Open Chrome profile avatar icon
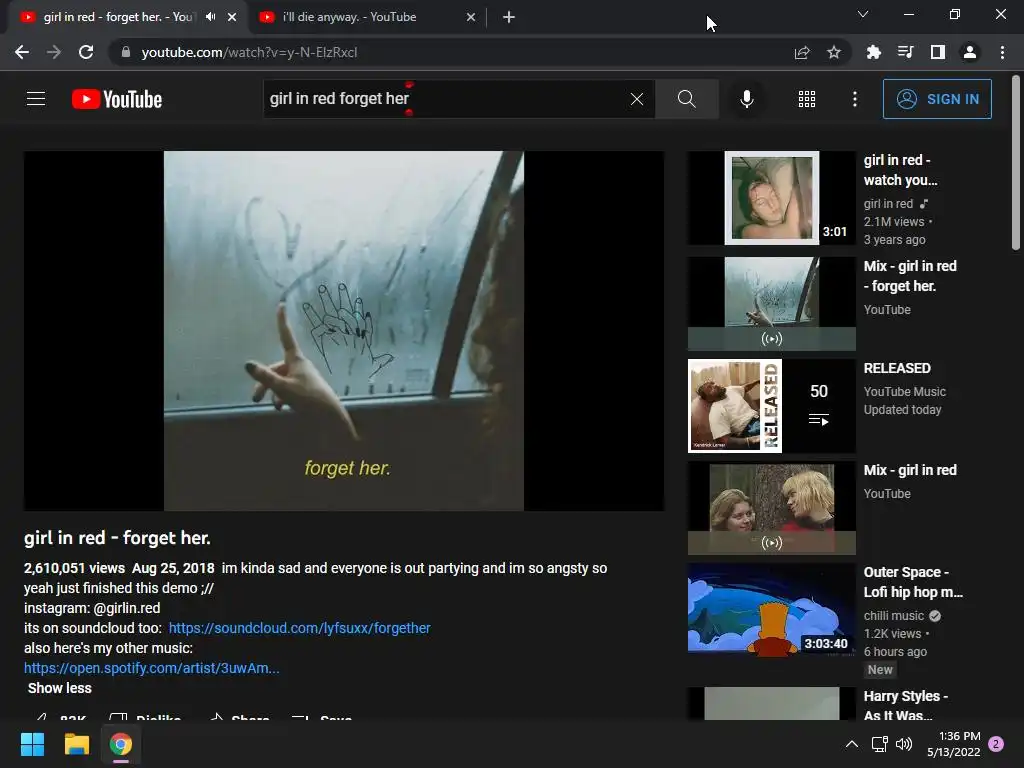The height and width of the screenshot is (768, 1024). (x=970, y=52)
